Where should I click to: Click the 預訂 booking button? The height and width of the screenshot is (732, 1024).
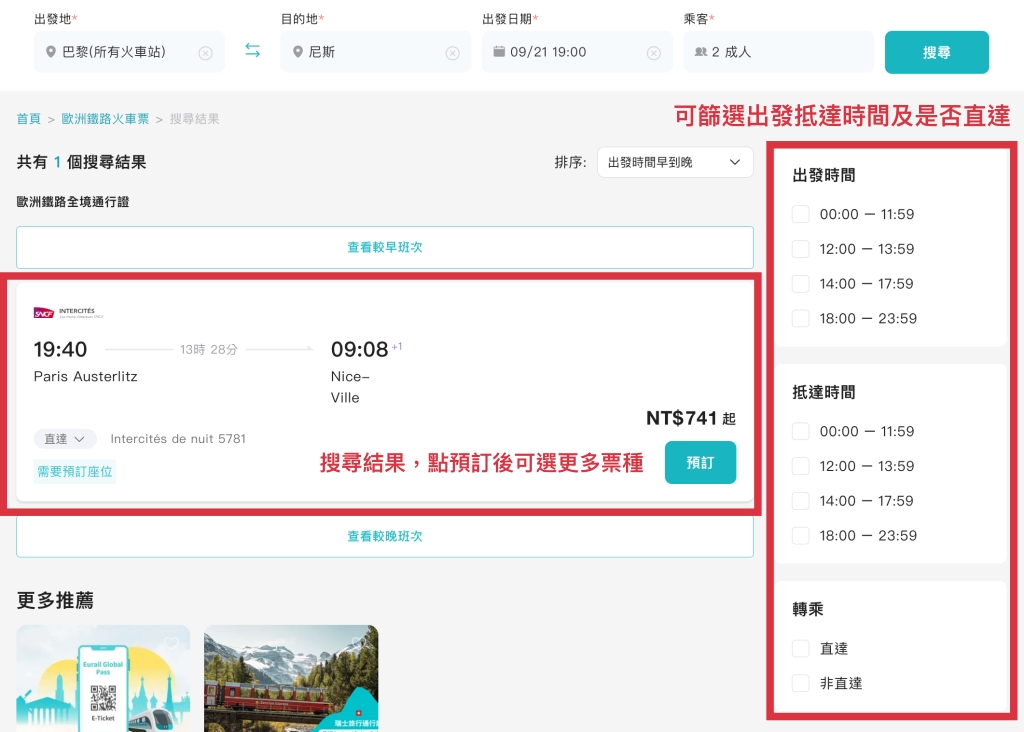pyautogui.click(x=700, y=462)
